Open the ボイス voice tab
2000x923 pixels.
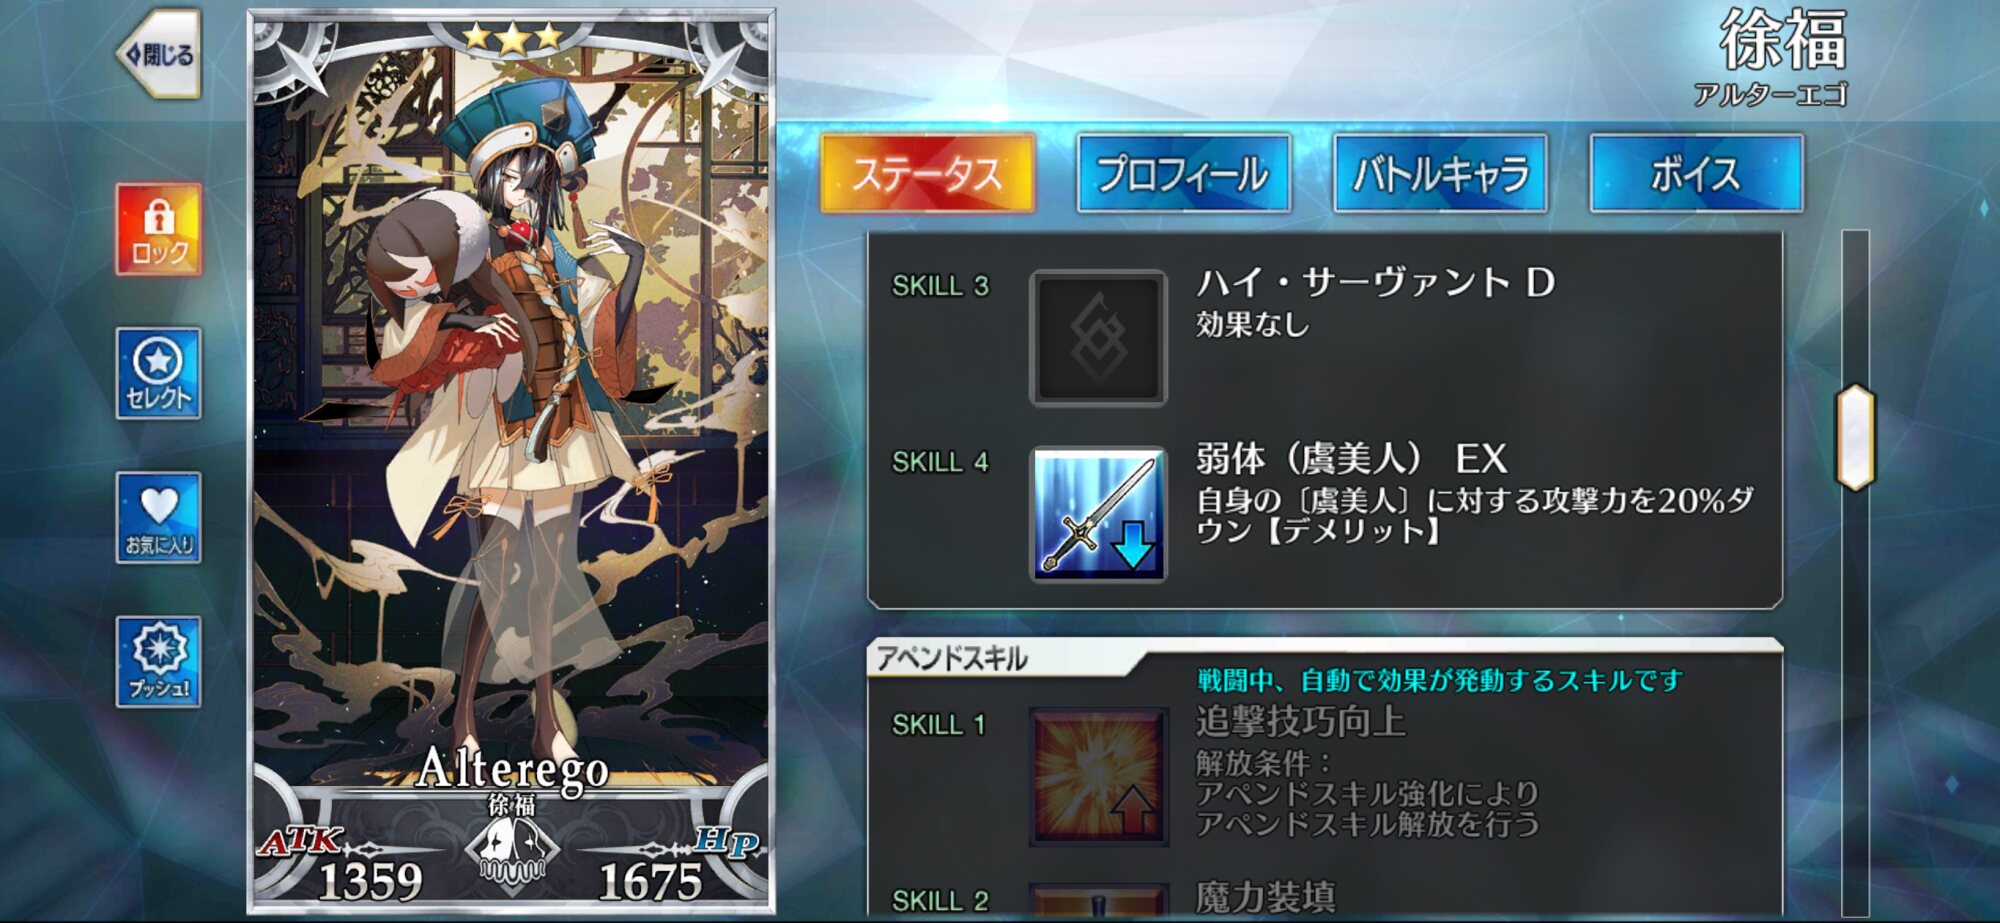click(x=1697, y=173)
